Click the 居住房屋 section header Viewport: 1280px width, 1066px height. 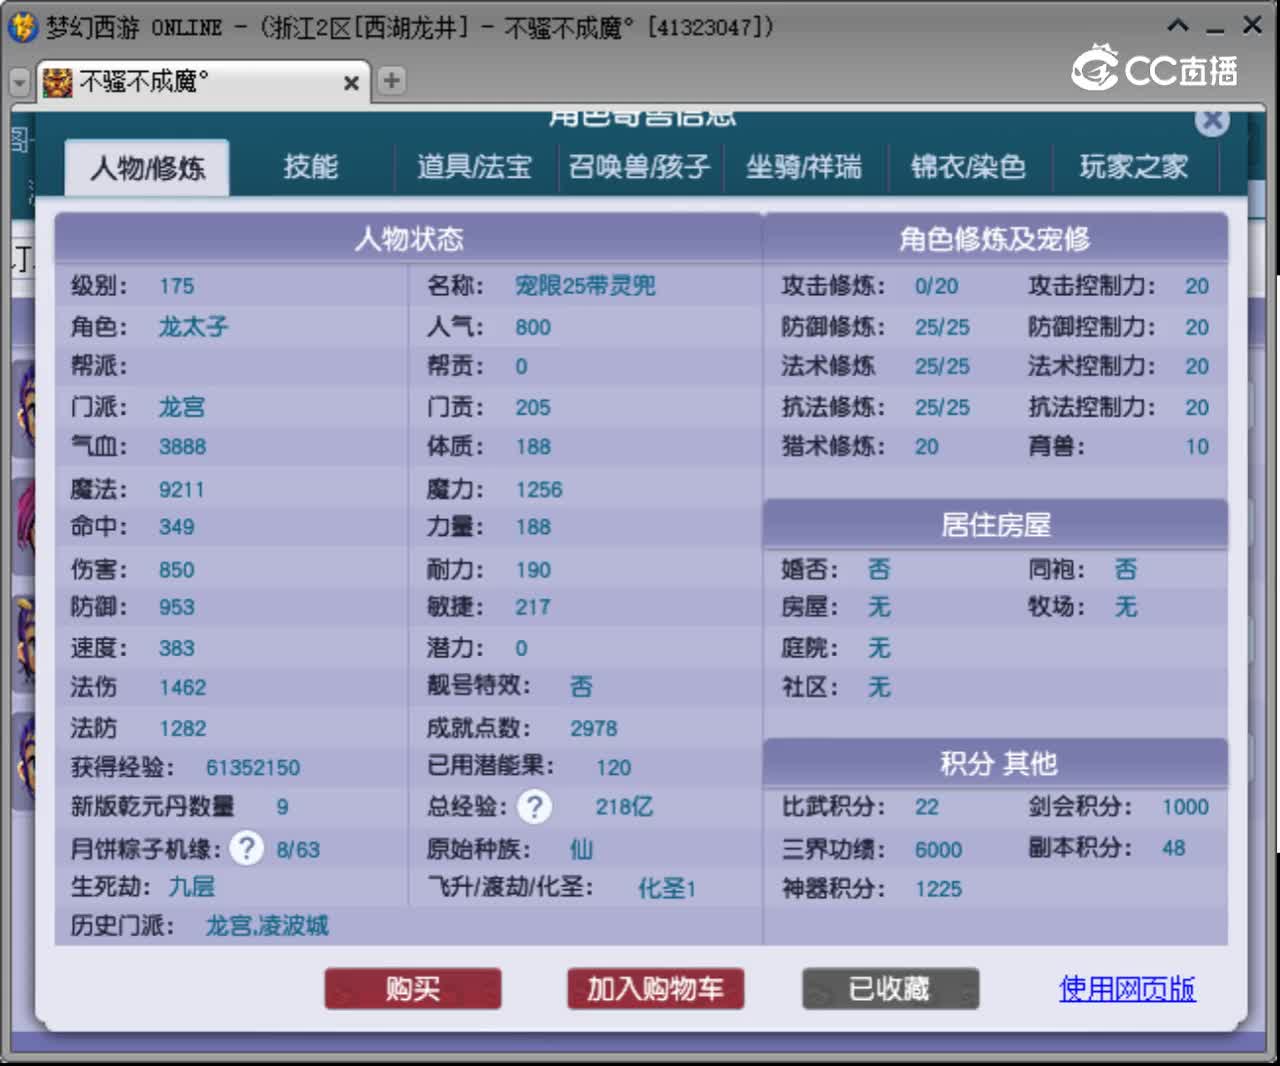(995, 524)
